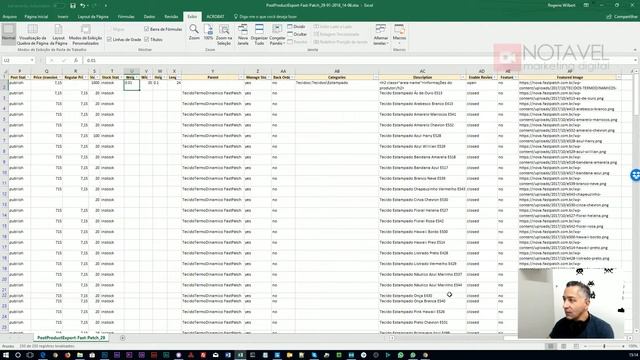Select the cell containing 0.01 in row 2

131,85
